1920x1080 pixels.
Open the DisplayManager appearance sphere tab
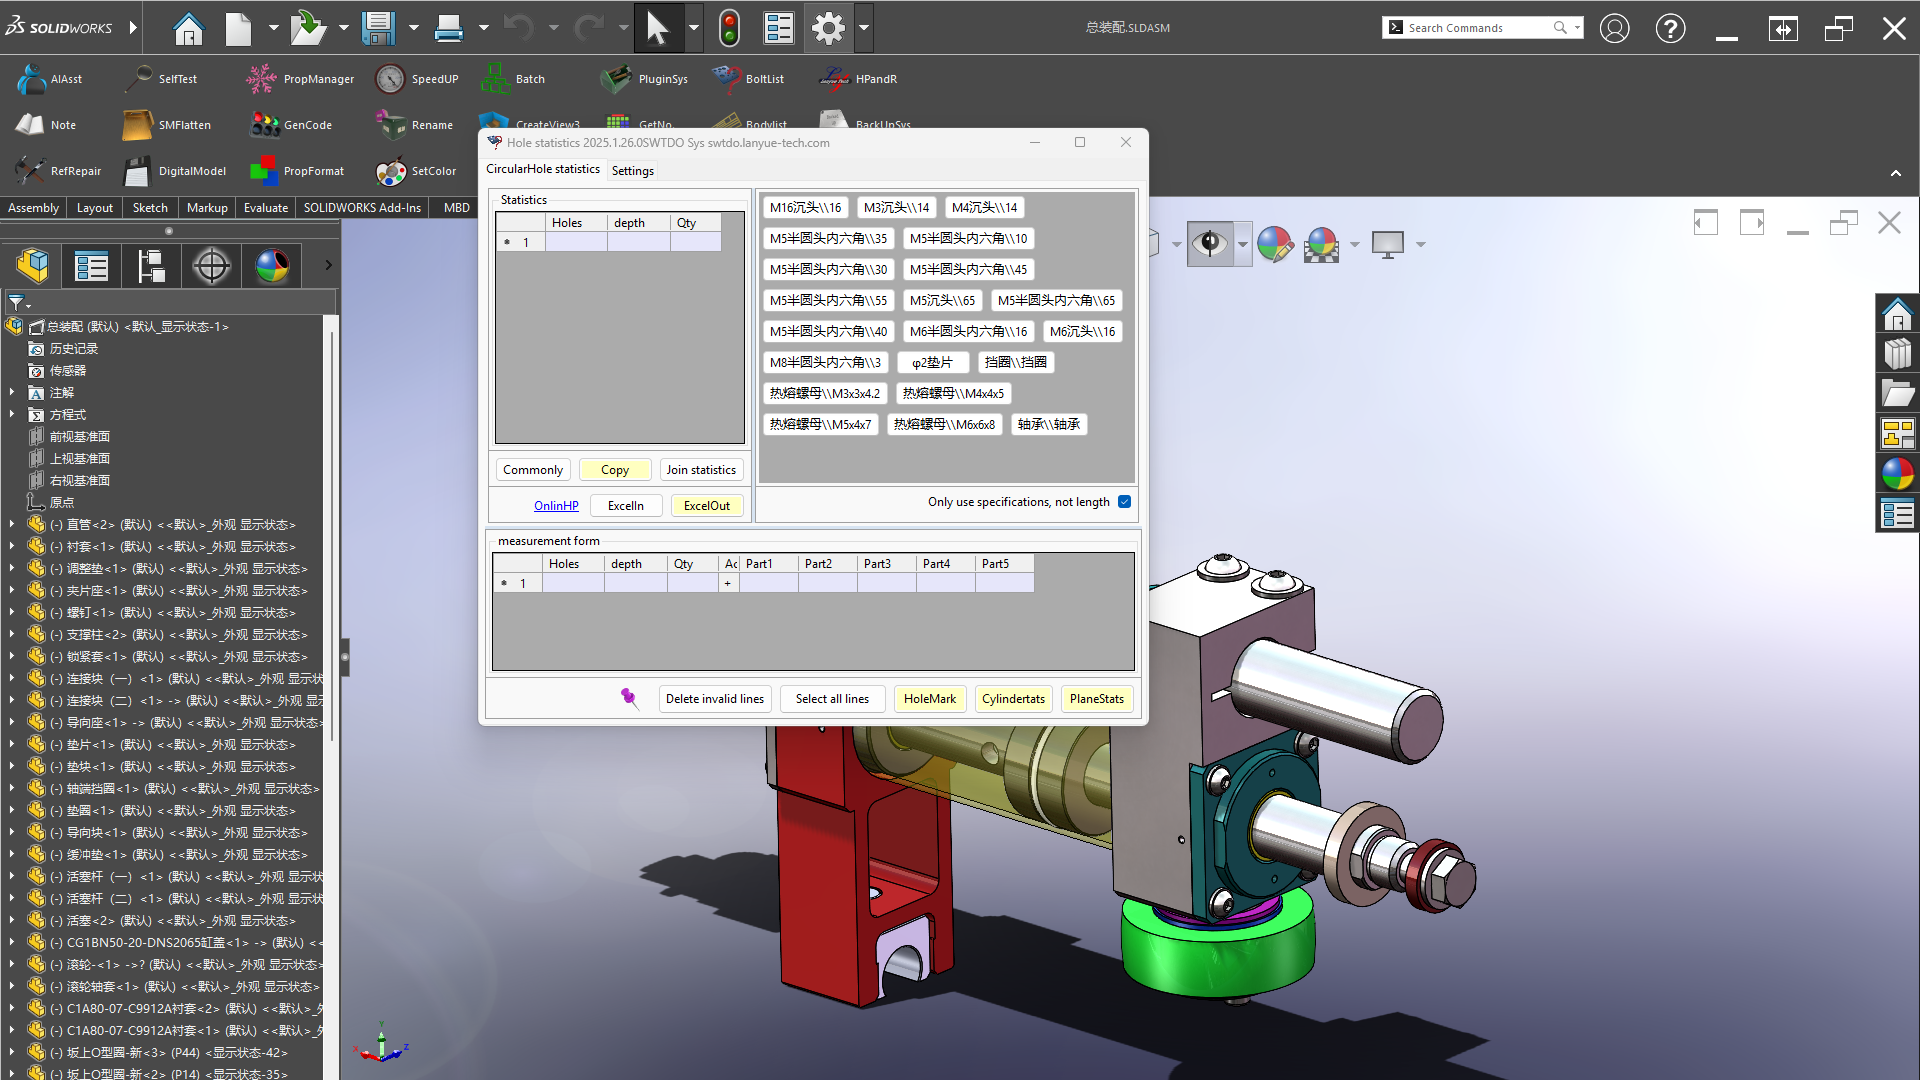(272, 266)
